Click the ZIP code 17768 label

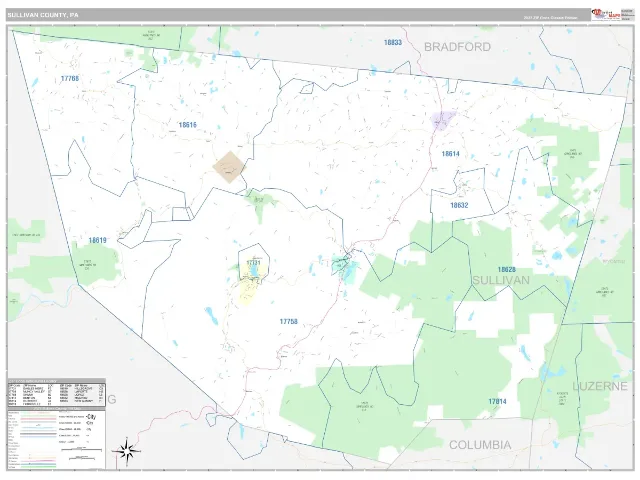pos(70,78)
